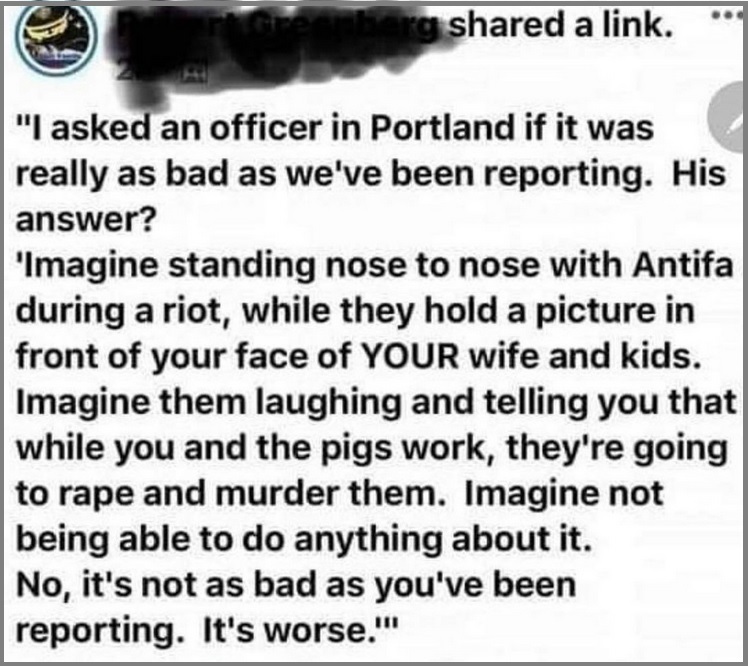Open the blacked-out poster name
Screen dimensions: 748x666
[x=281, y=26]
